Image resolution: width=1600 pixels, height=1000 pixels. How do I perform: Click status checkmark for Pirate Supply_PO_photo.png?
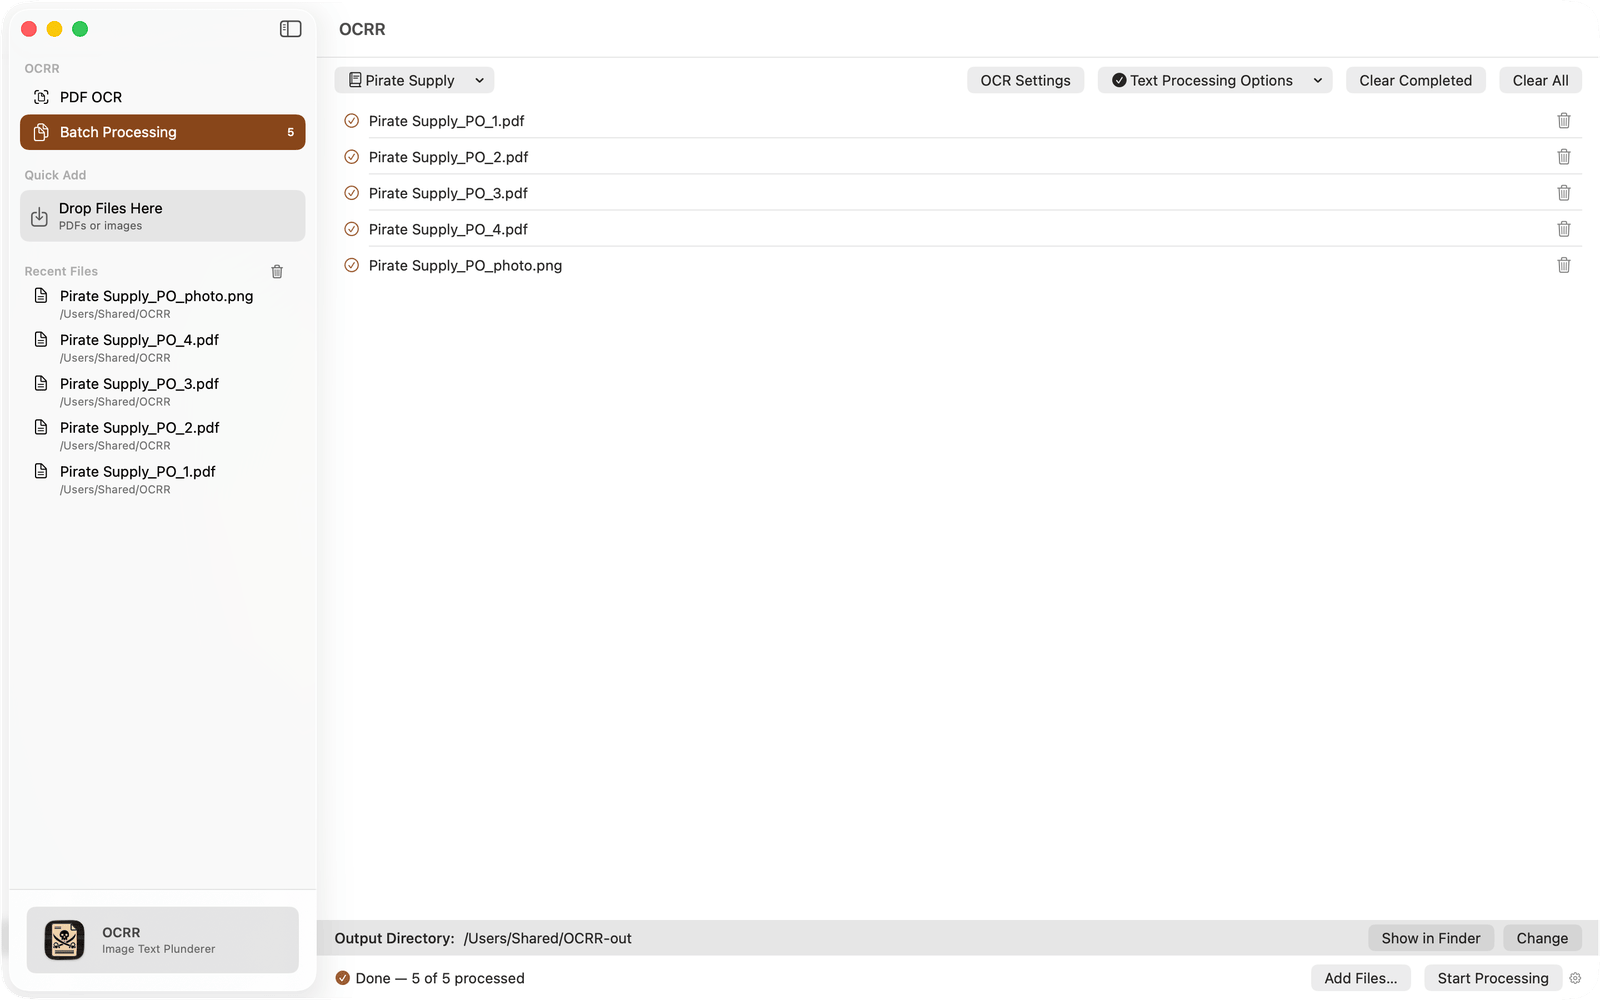352,265
